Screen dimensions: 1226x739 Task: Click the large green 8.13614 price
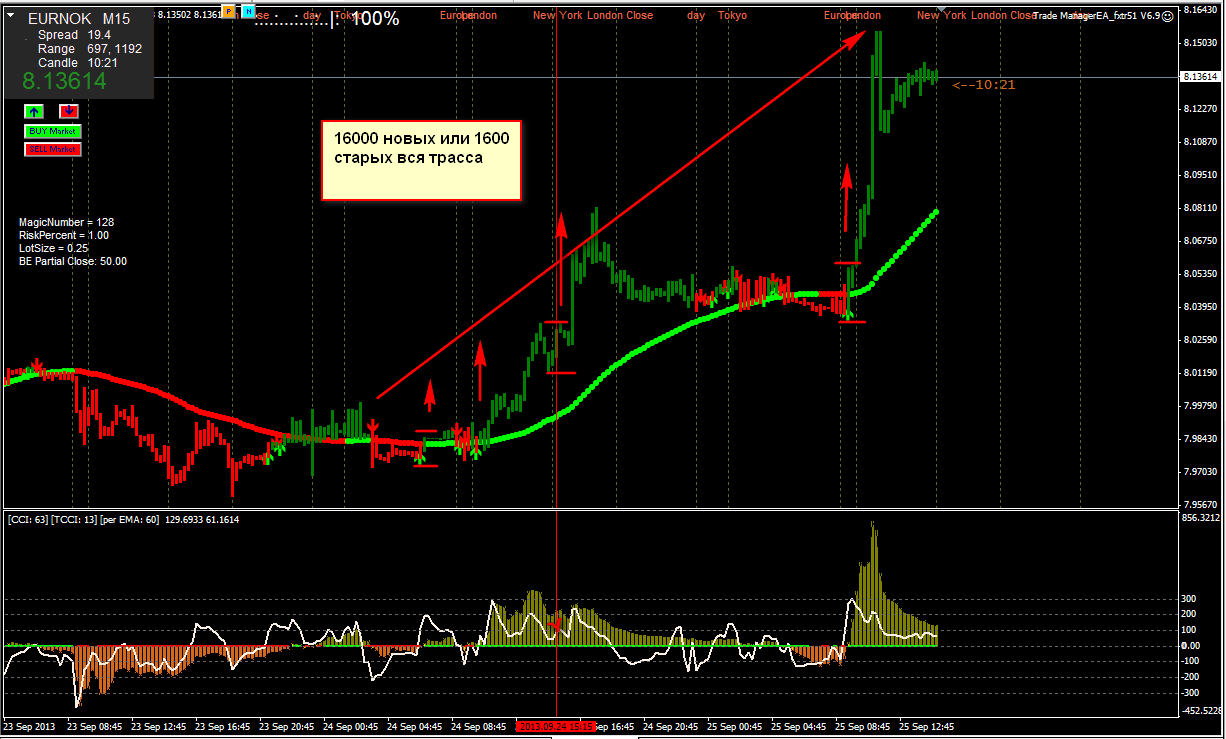pos(65,82)
